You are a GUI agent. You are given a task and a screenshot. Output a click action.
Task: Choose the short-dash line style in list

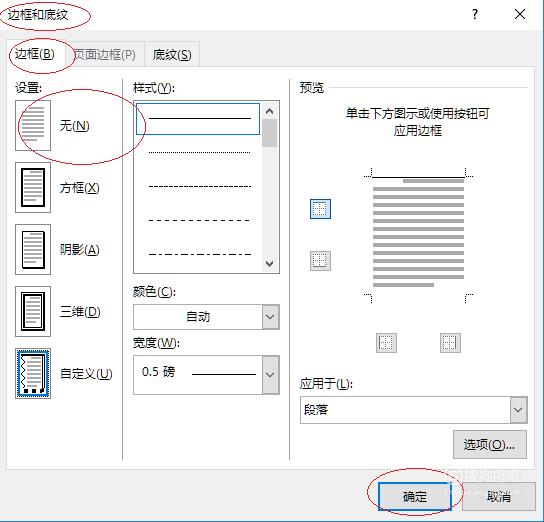click(x=199, y=186)
